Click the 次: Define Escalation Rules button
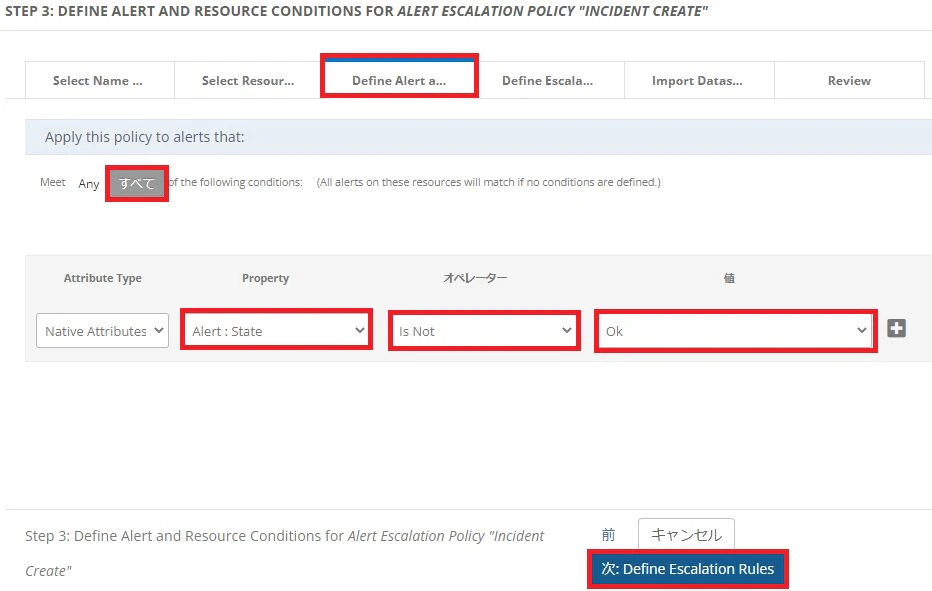This screenshot has height=591, width=932. pyautogui.click(x=688, y=569)
